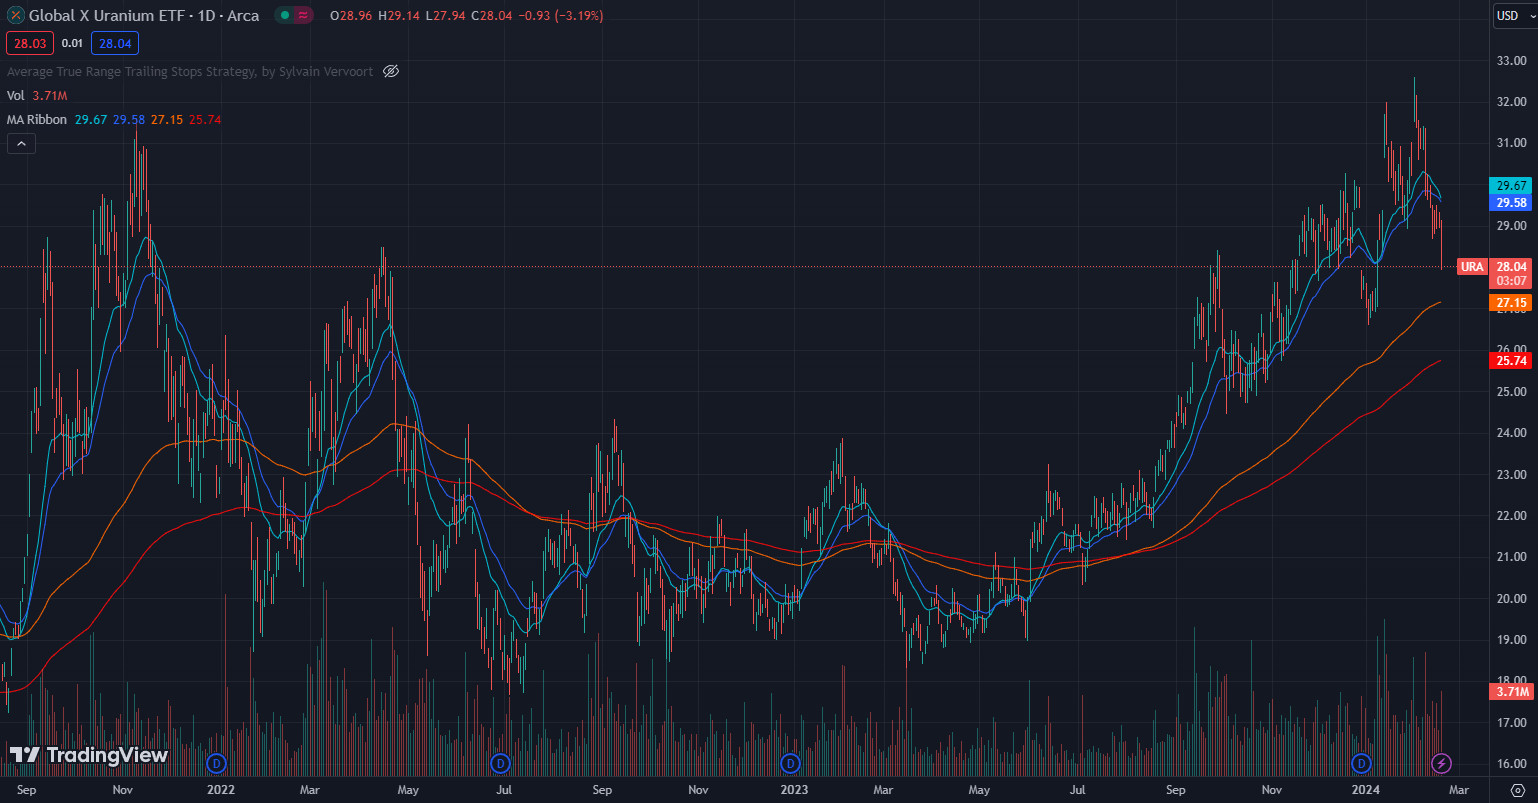Select the MA Ribbon indicator legend label
Viewport: 1538px width, 803px height.
[x=37, y=119]
